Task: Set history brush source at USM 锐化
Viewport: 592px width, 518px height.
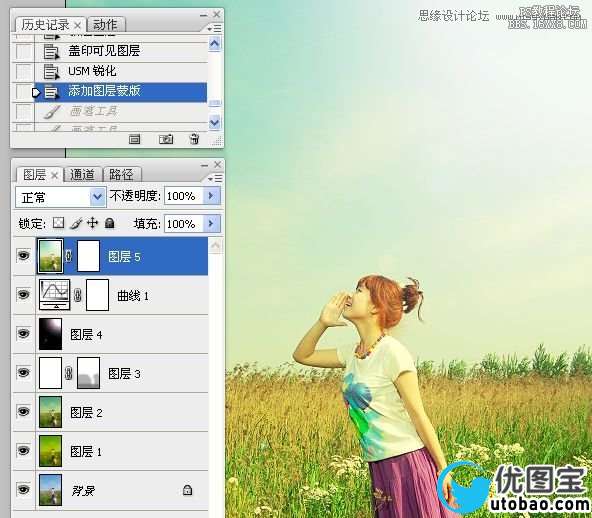Action: 23,72
